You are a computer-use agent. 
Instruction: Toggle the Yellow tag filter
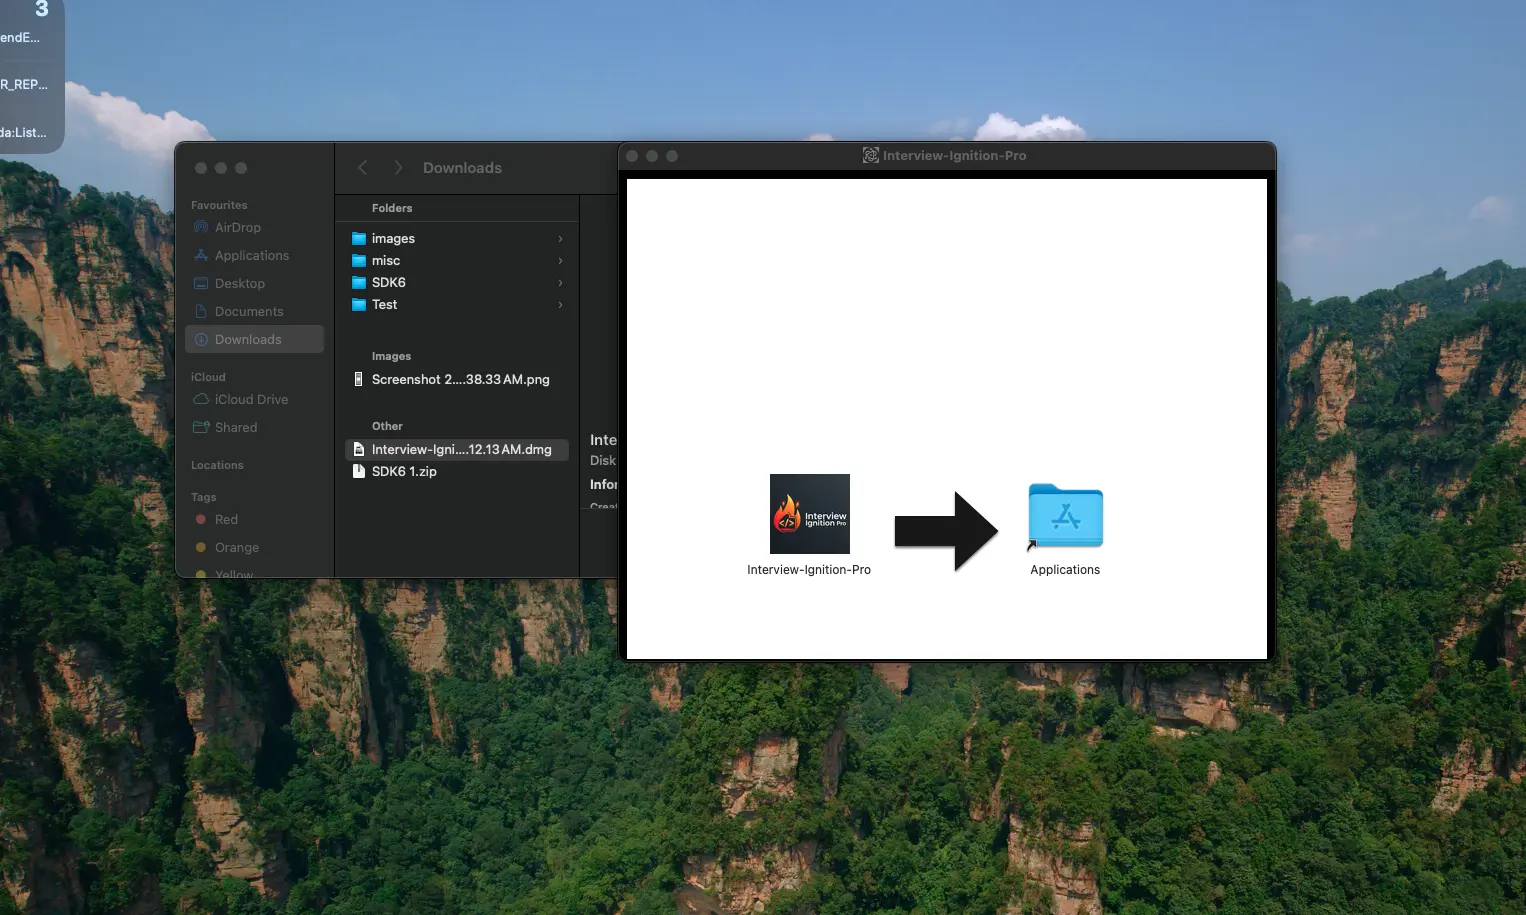pyautogui.click(x=232, y=573)
